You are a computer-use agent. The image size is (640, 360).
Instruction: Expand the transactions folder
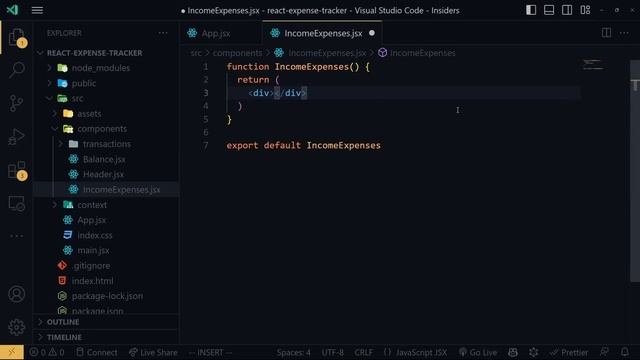point(106,144)
